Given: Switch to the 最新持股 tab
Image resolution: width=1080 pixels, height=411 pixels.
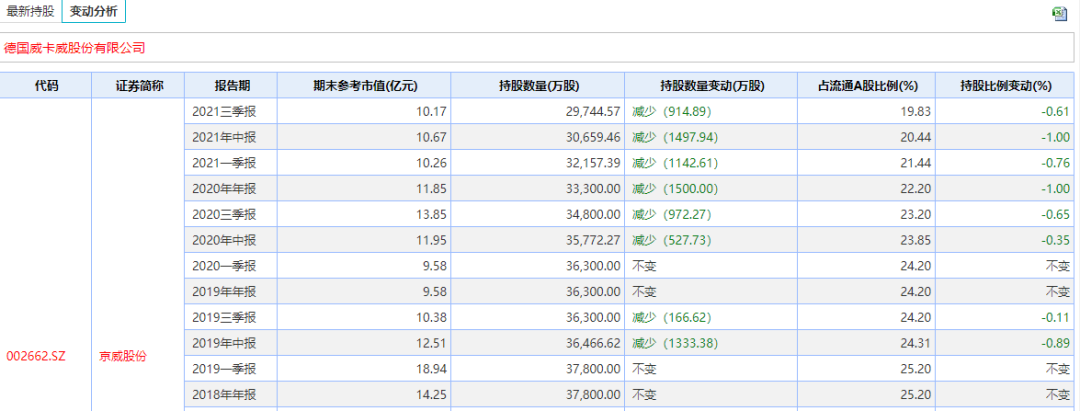Looking at the screenshot, I should click(x=30, y=12).
